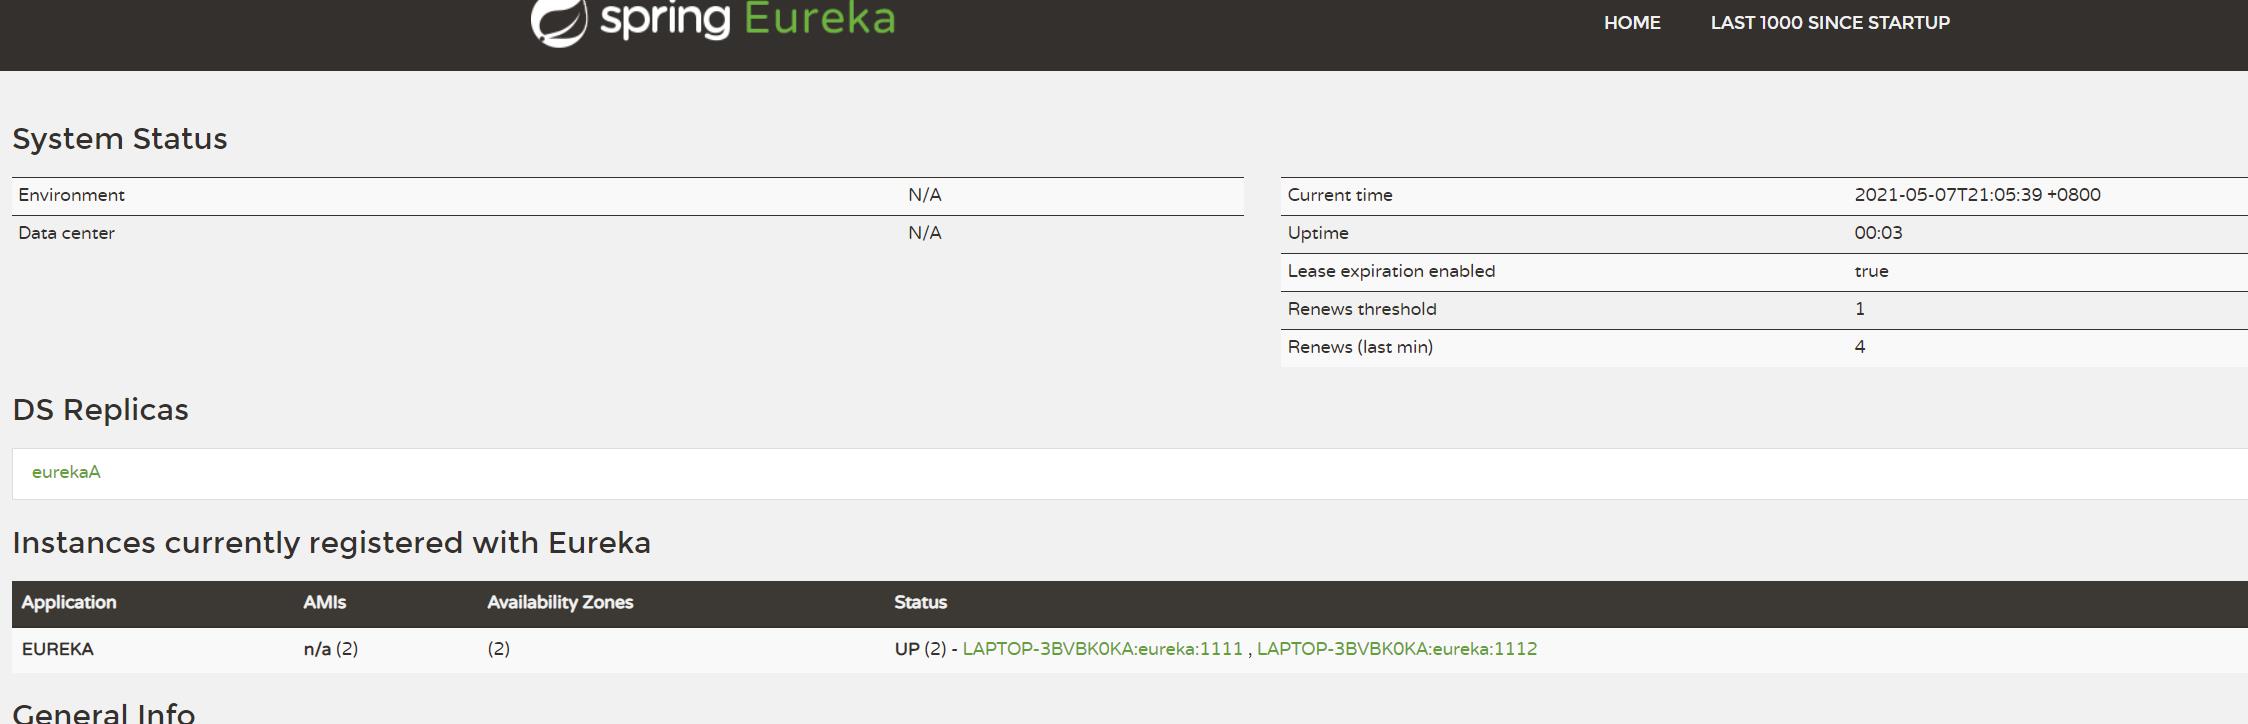Screen dimensions: 2248x724
Task: Open instance LAPTOP-3BVBK0KA:eureka:1112 link
Action: [1397, 649]
